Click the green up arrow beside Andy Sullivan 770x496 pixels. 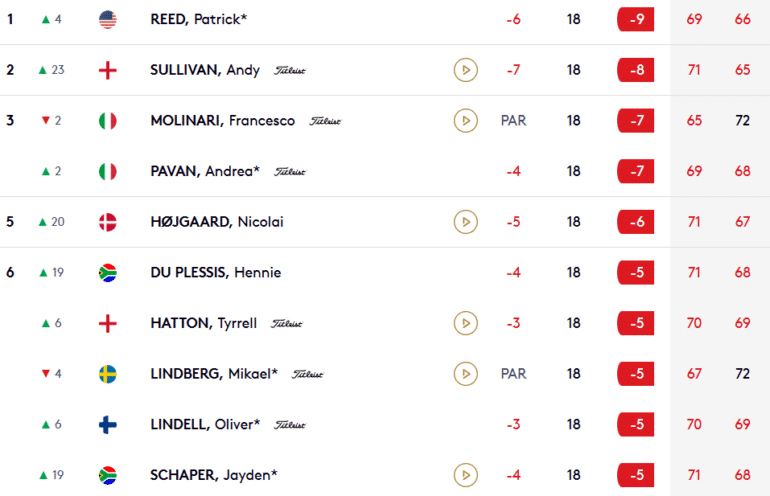tap(42, 70)
